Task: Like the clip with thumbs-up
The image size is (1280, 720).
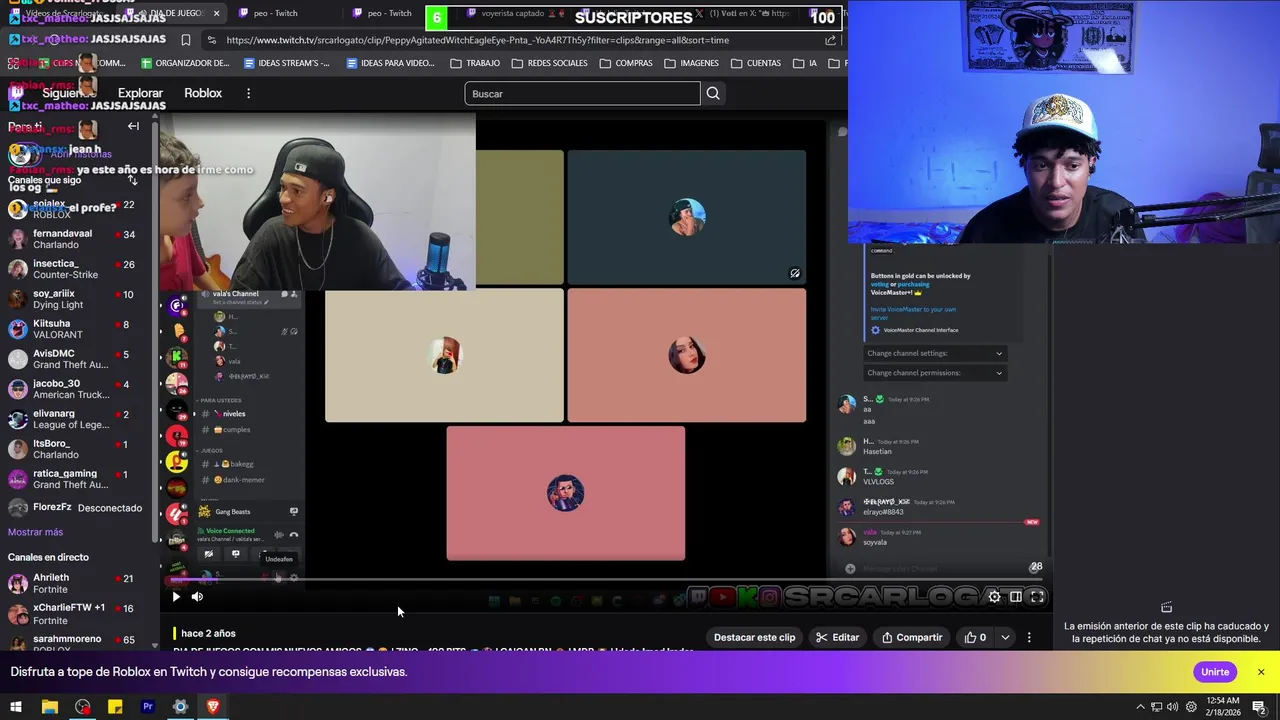Action: coord(975,637)
